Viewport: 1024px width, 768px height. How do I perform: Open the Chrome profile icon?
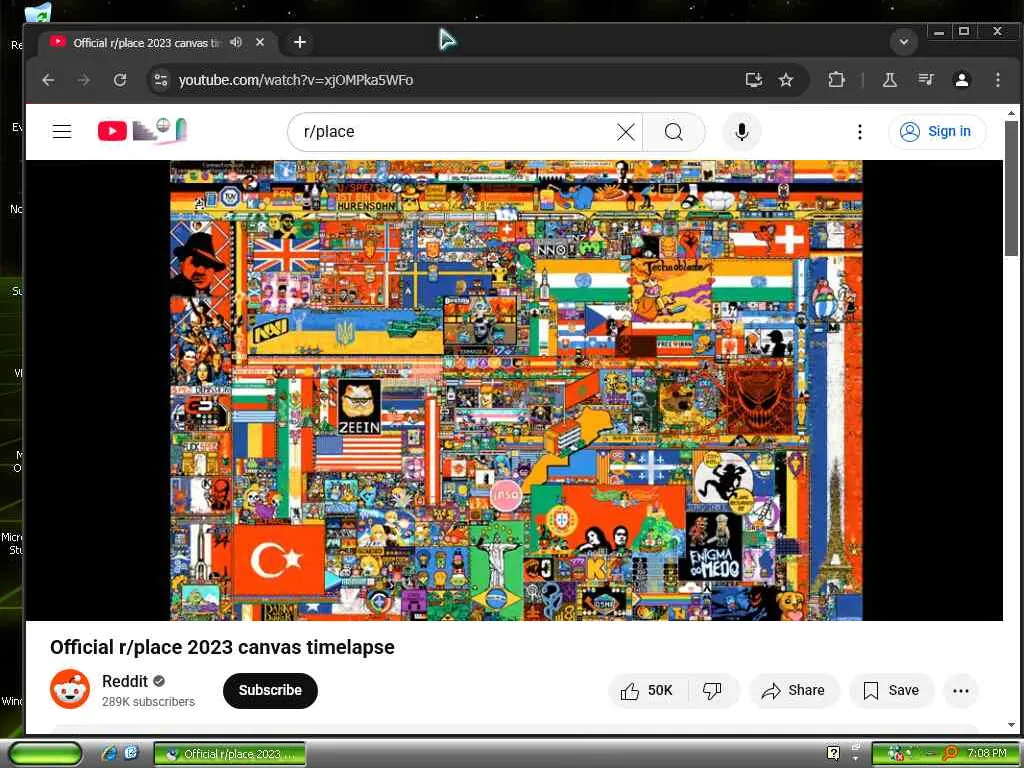click(x=961, y=80)
